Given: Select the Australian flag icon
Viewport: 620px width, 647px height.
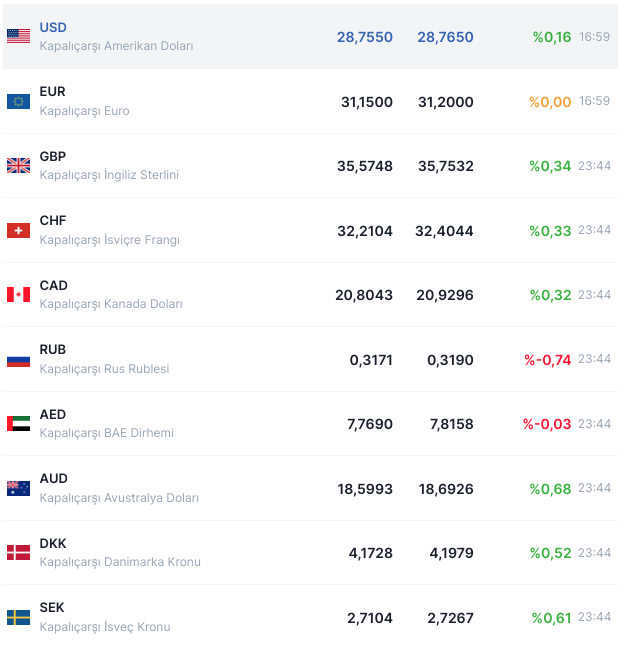Looking at the screenshot, I should [18, 488].
